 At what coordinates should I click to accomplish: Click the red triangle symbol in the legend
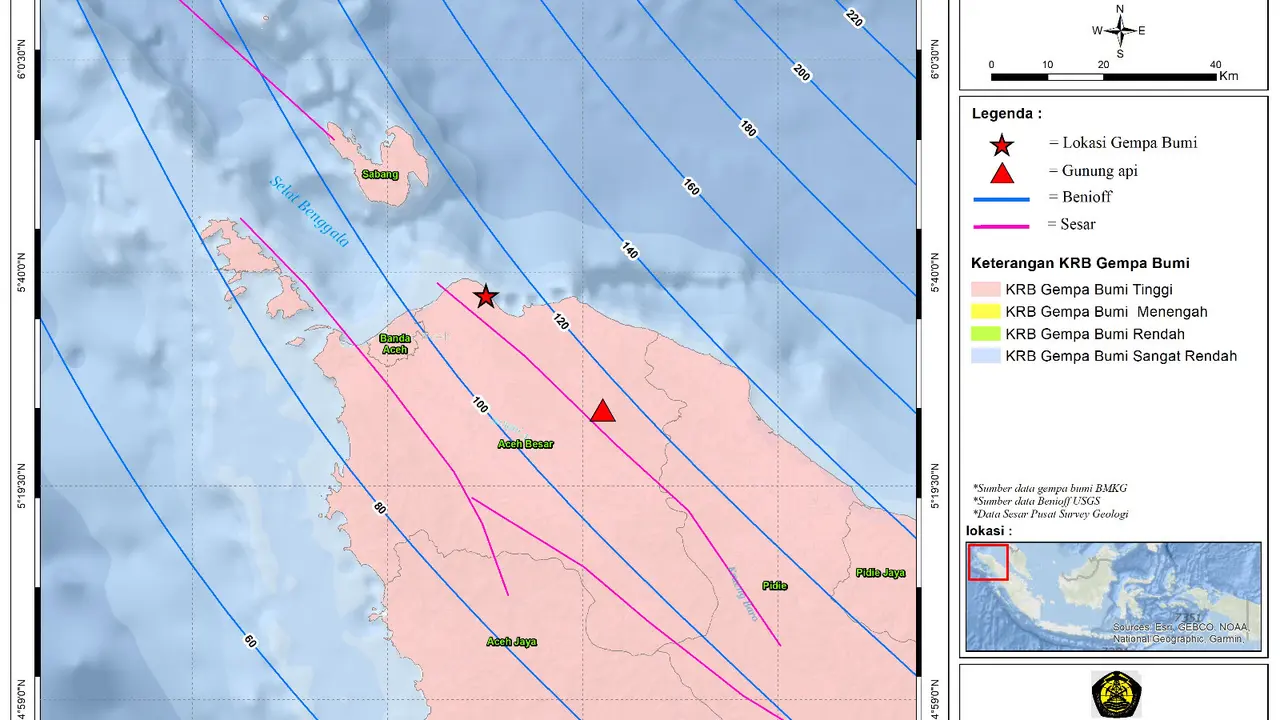pos(1001,172)
